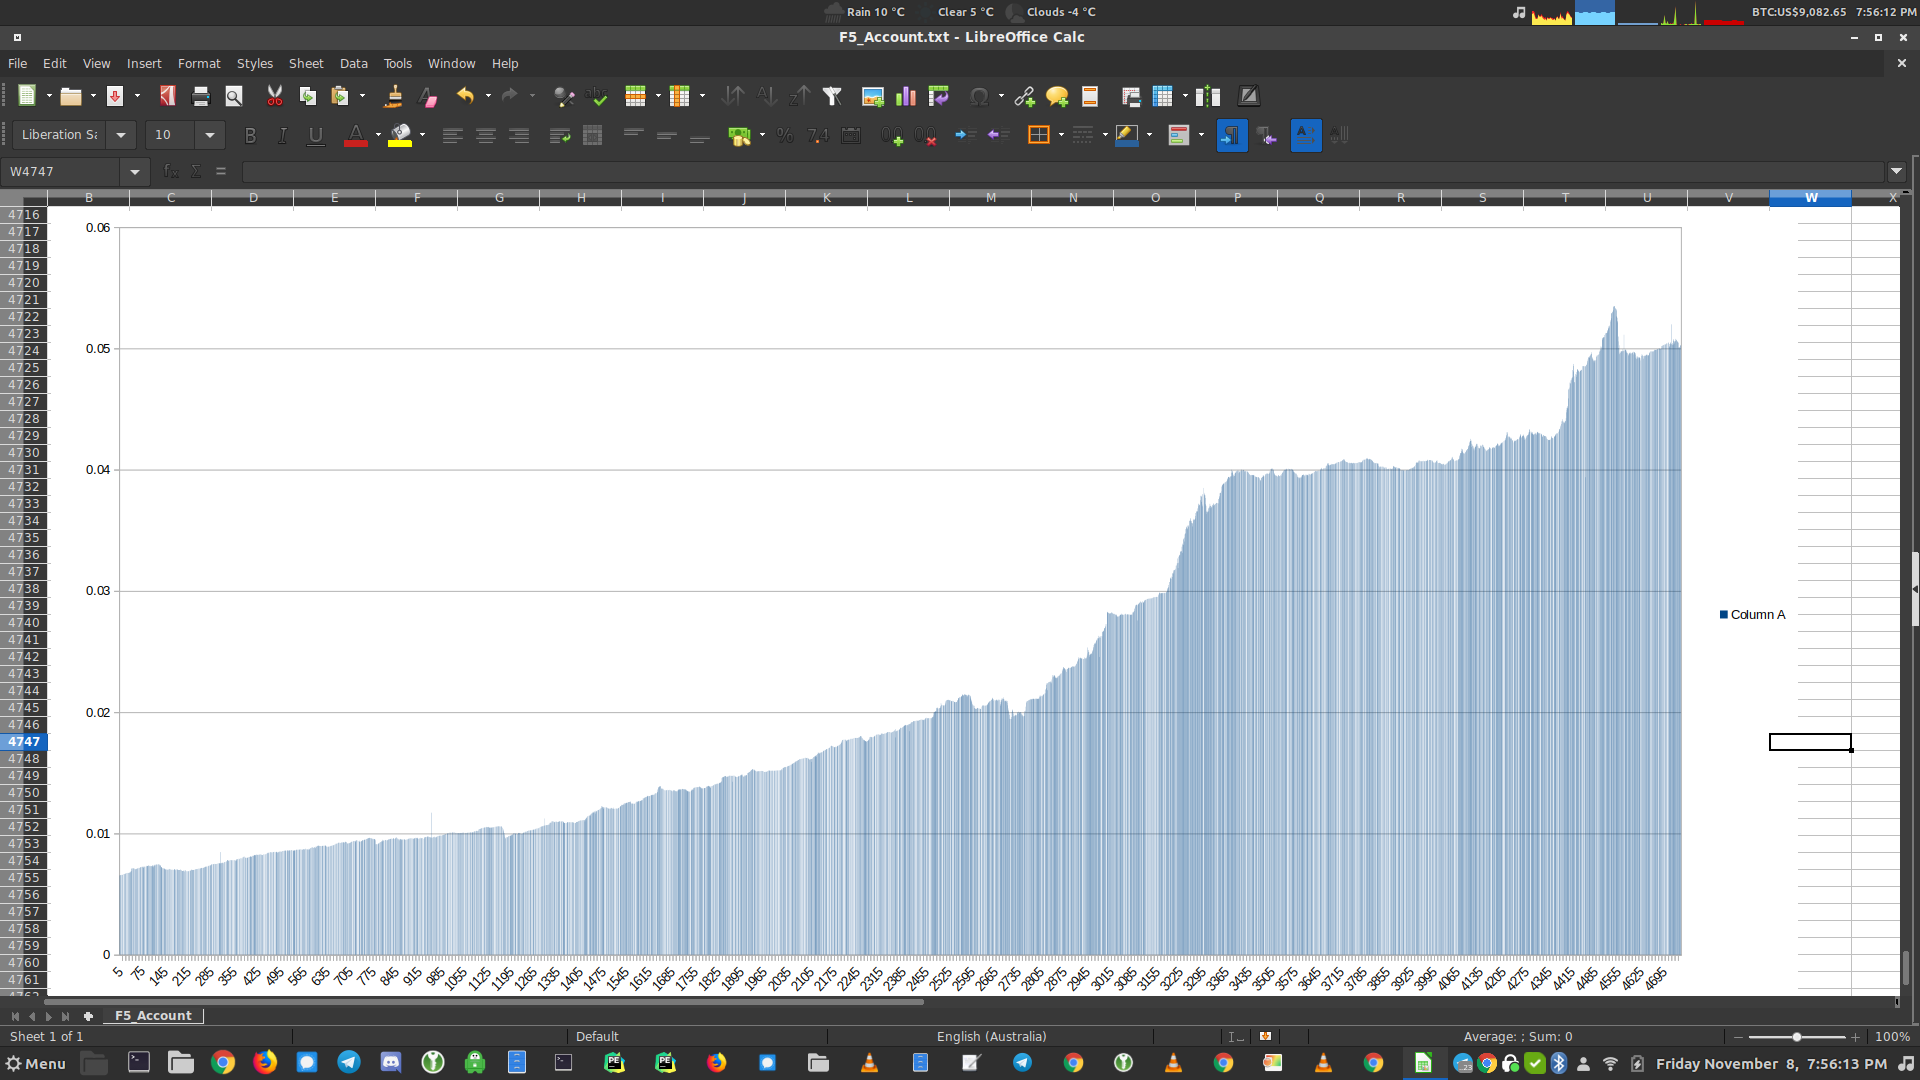Viewport: 1920px width, 1080px height.
Task: Click the Format as Percent icon
Action: (785, 135)
